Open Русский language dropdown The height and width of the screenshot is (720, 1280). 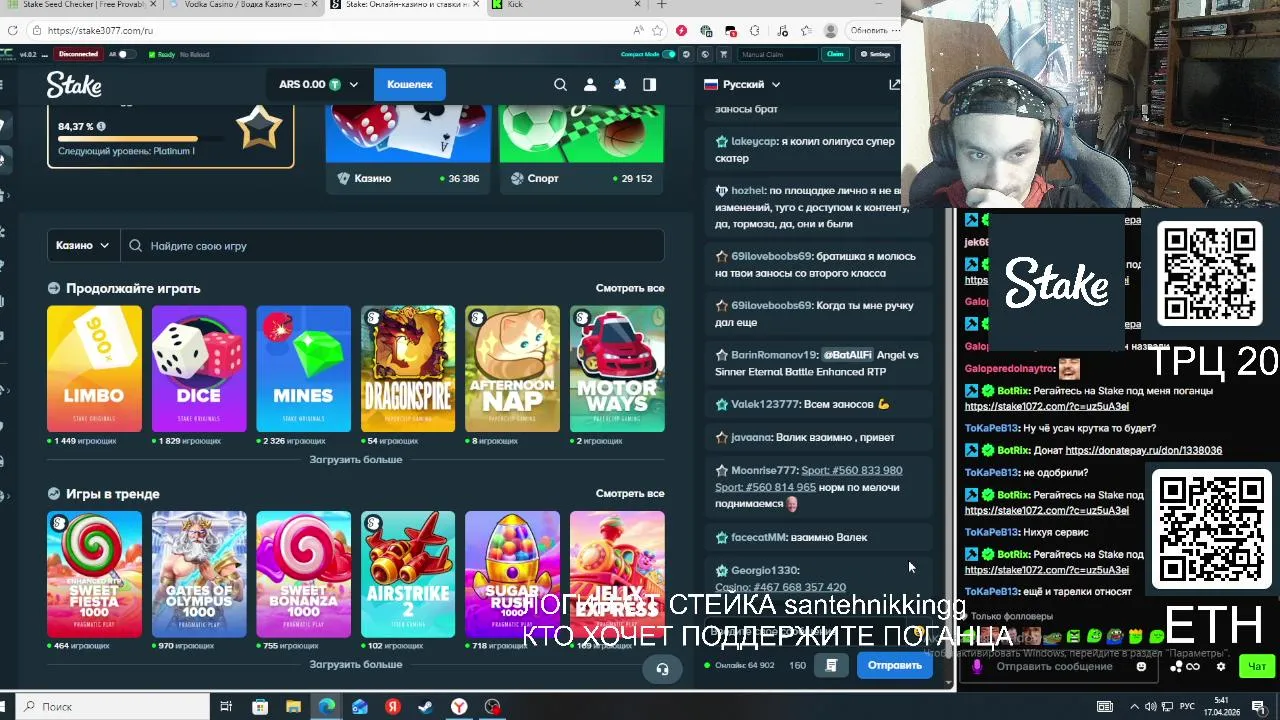(742, 85)
